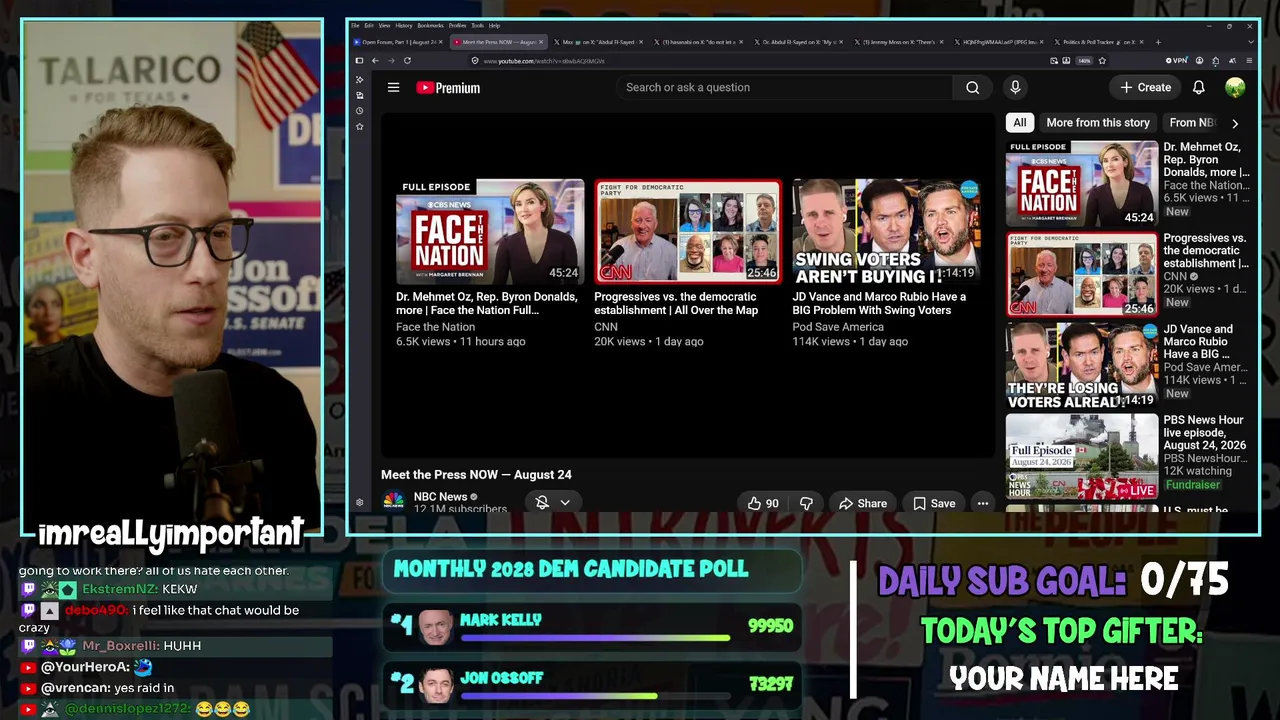Like the video with 90 likes
The image size is (1280, 720).
(763, 504)
